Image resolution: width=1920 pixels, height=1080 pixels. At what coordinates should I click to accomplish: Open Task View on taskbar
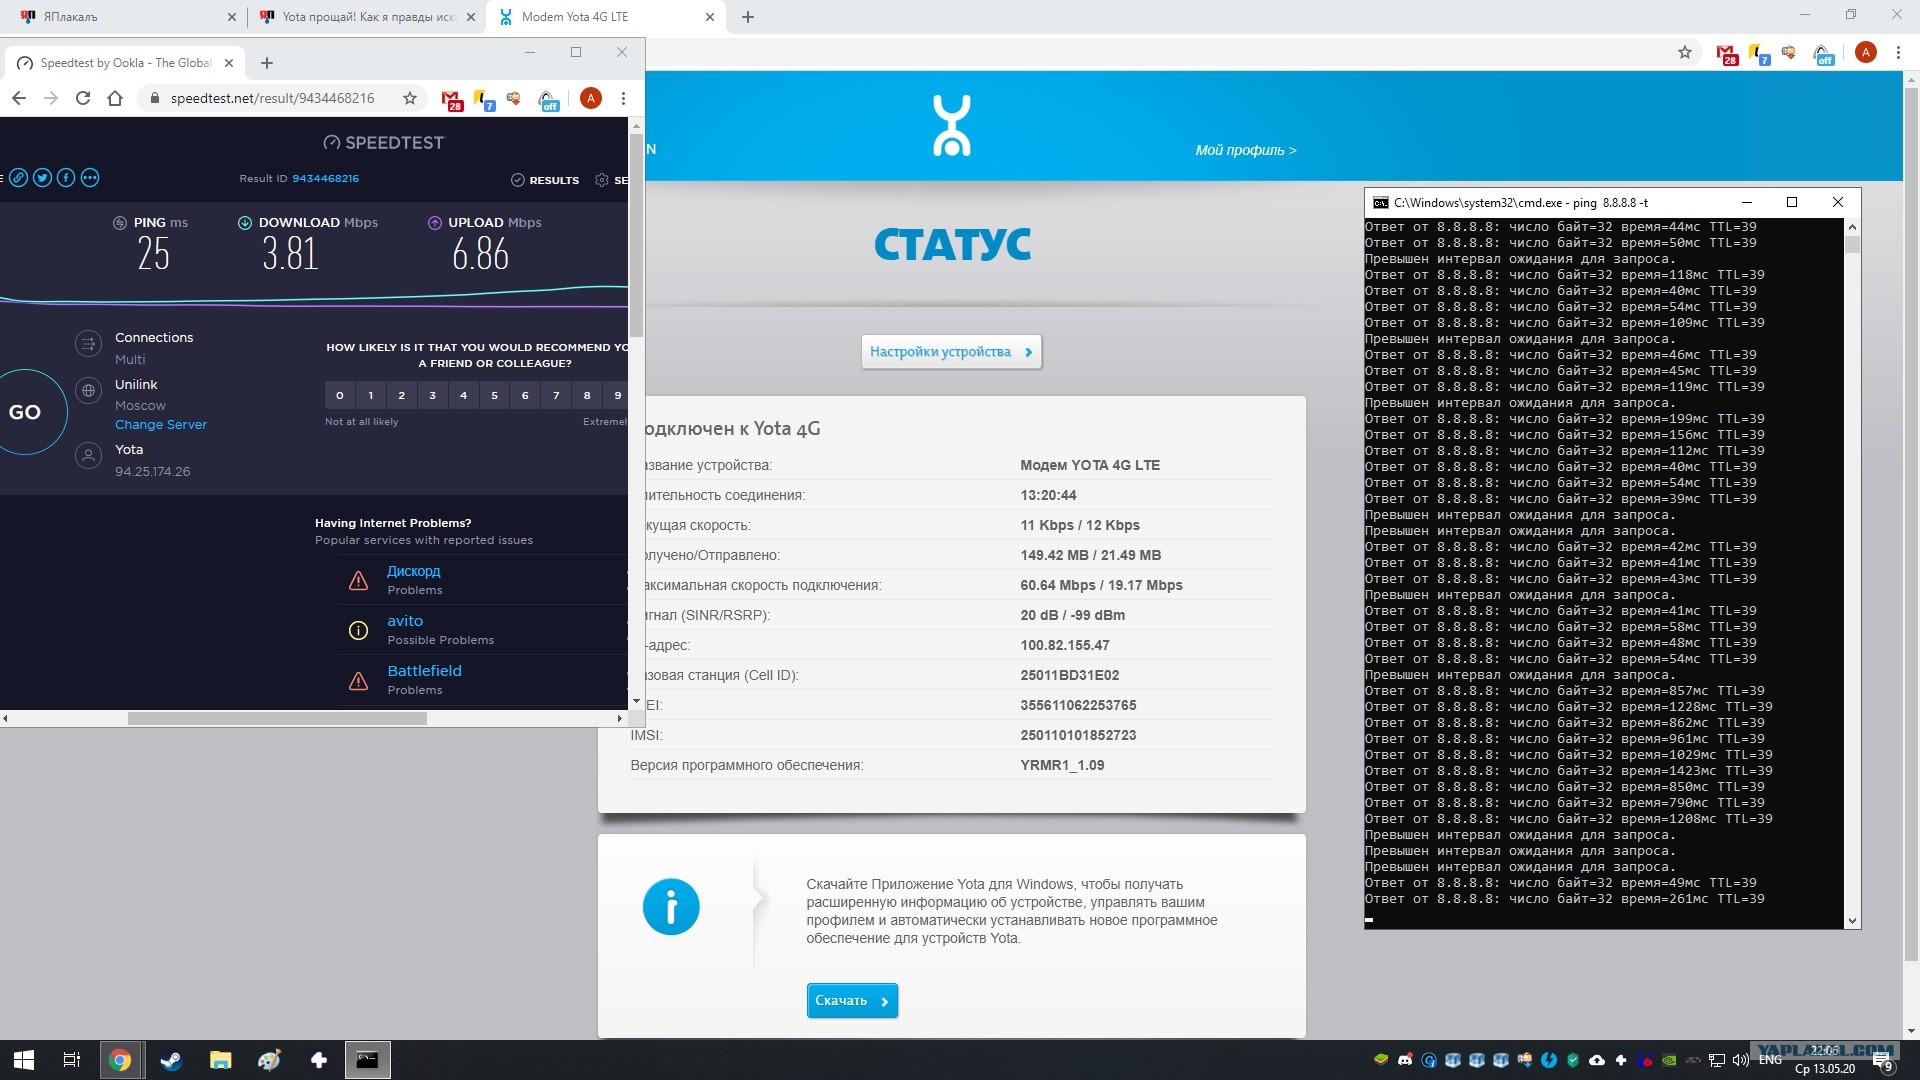(x=72, y=1060)
